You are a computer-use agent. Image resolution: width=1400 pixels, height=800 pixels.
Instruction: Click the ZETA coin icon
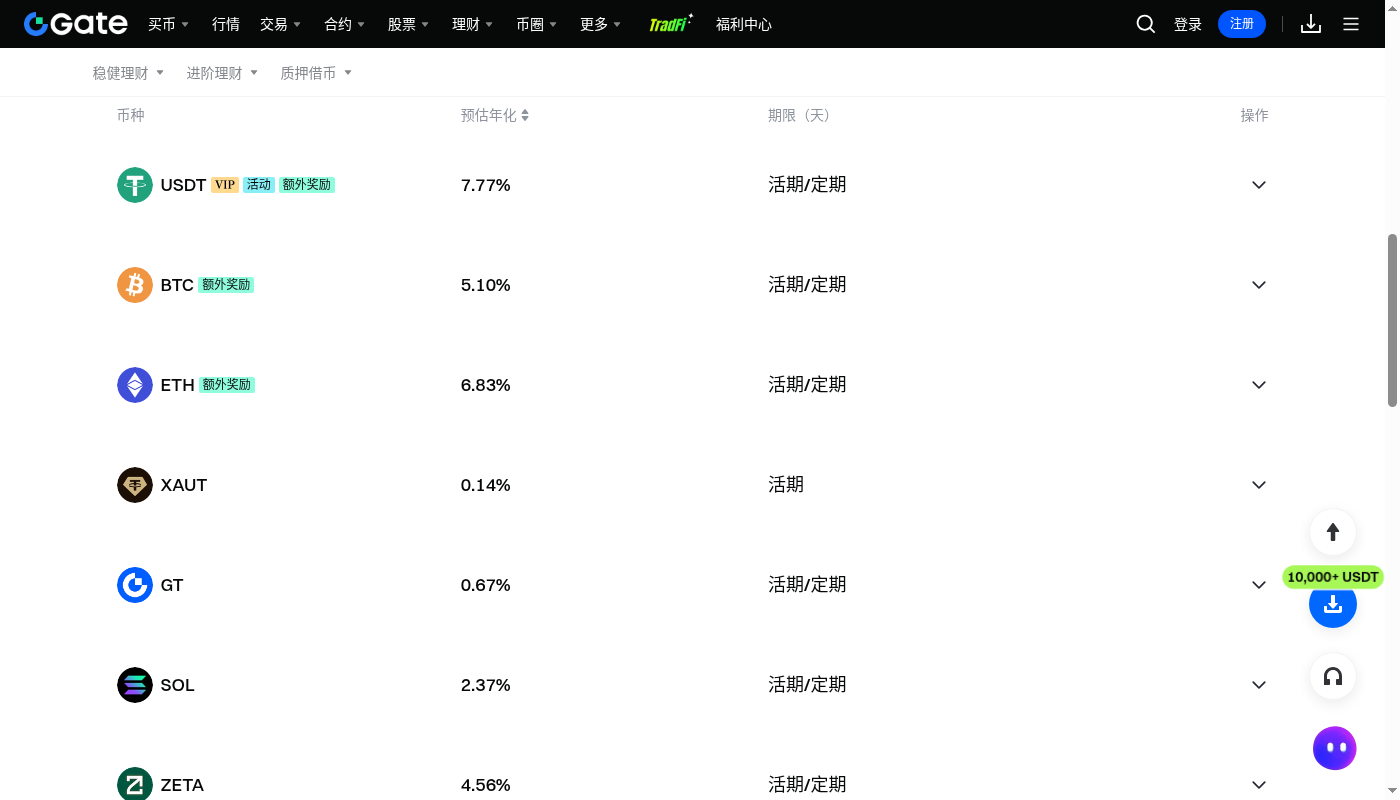click(135, 784)
